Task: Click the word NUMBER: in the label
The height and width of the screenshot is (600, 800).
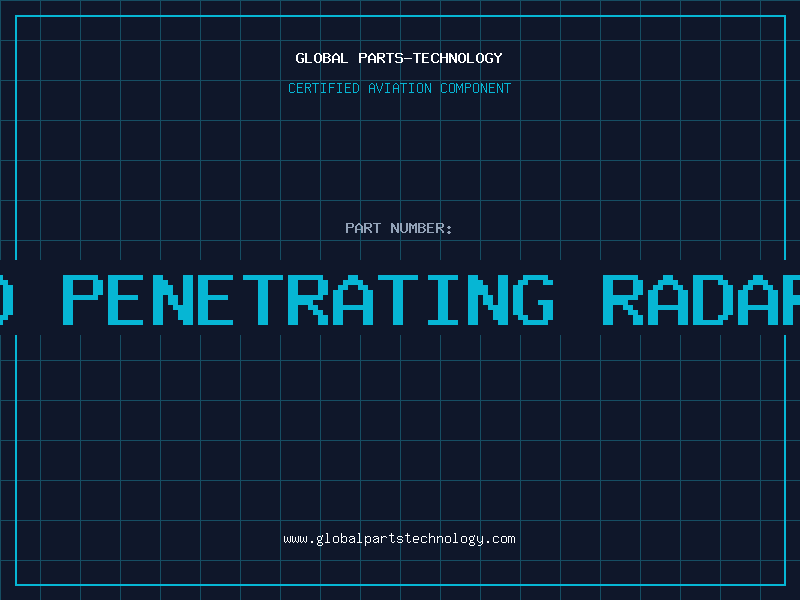Action: (421, 228)
